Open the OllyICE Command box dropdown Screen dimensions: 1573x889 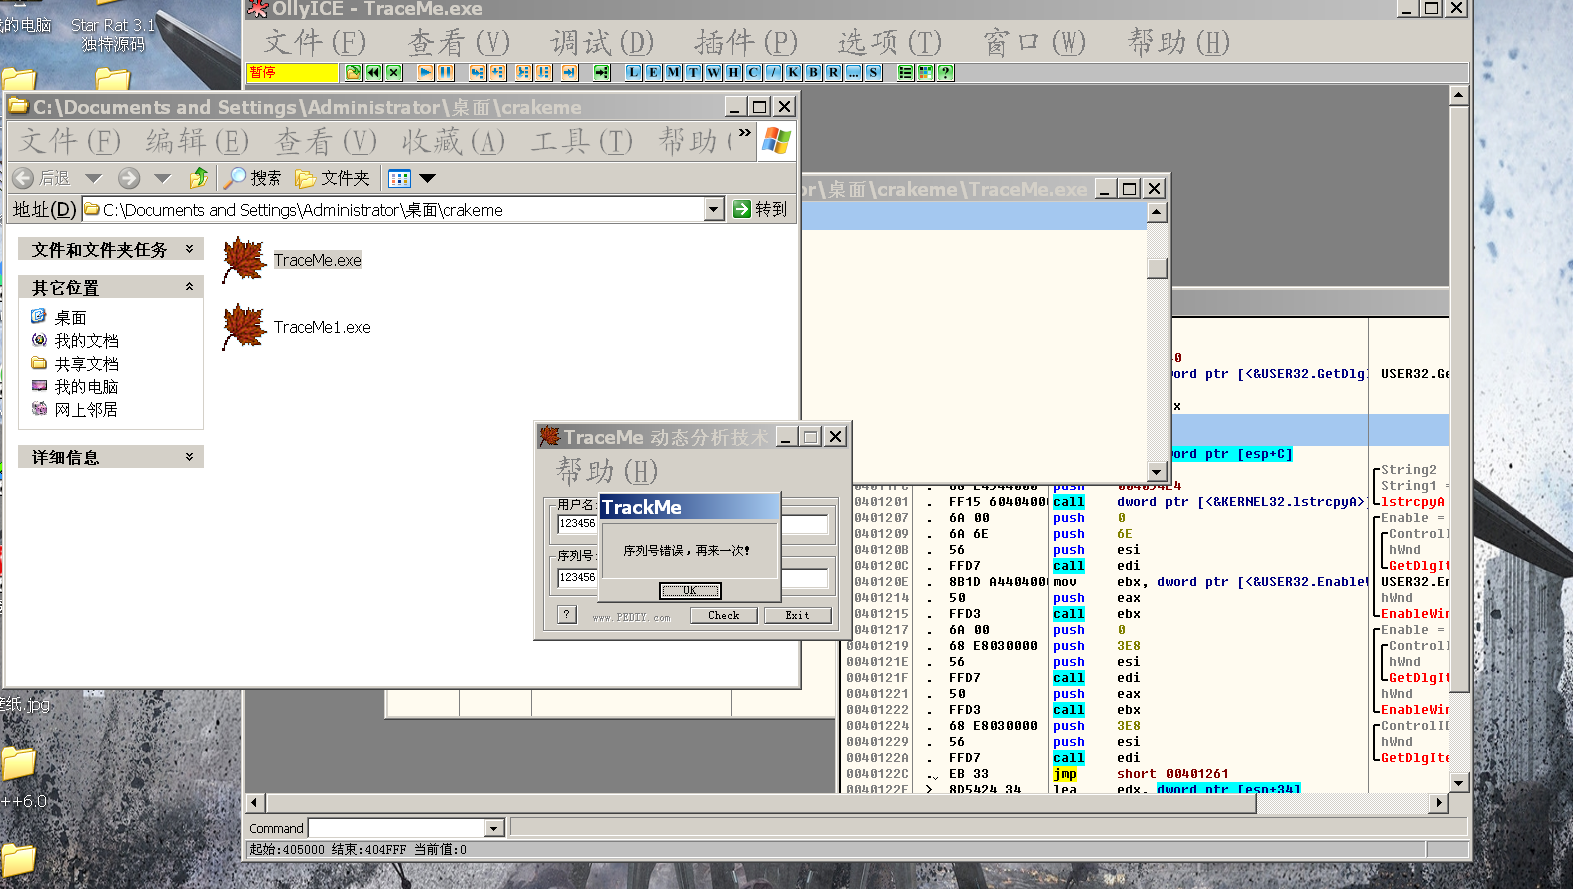click(493, 828)
